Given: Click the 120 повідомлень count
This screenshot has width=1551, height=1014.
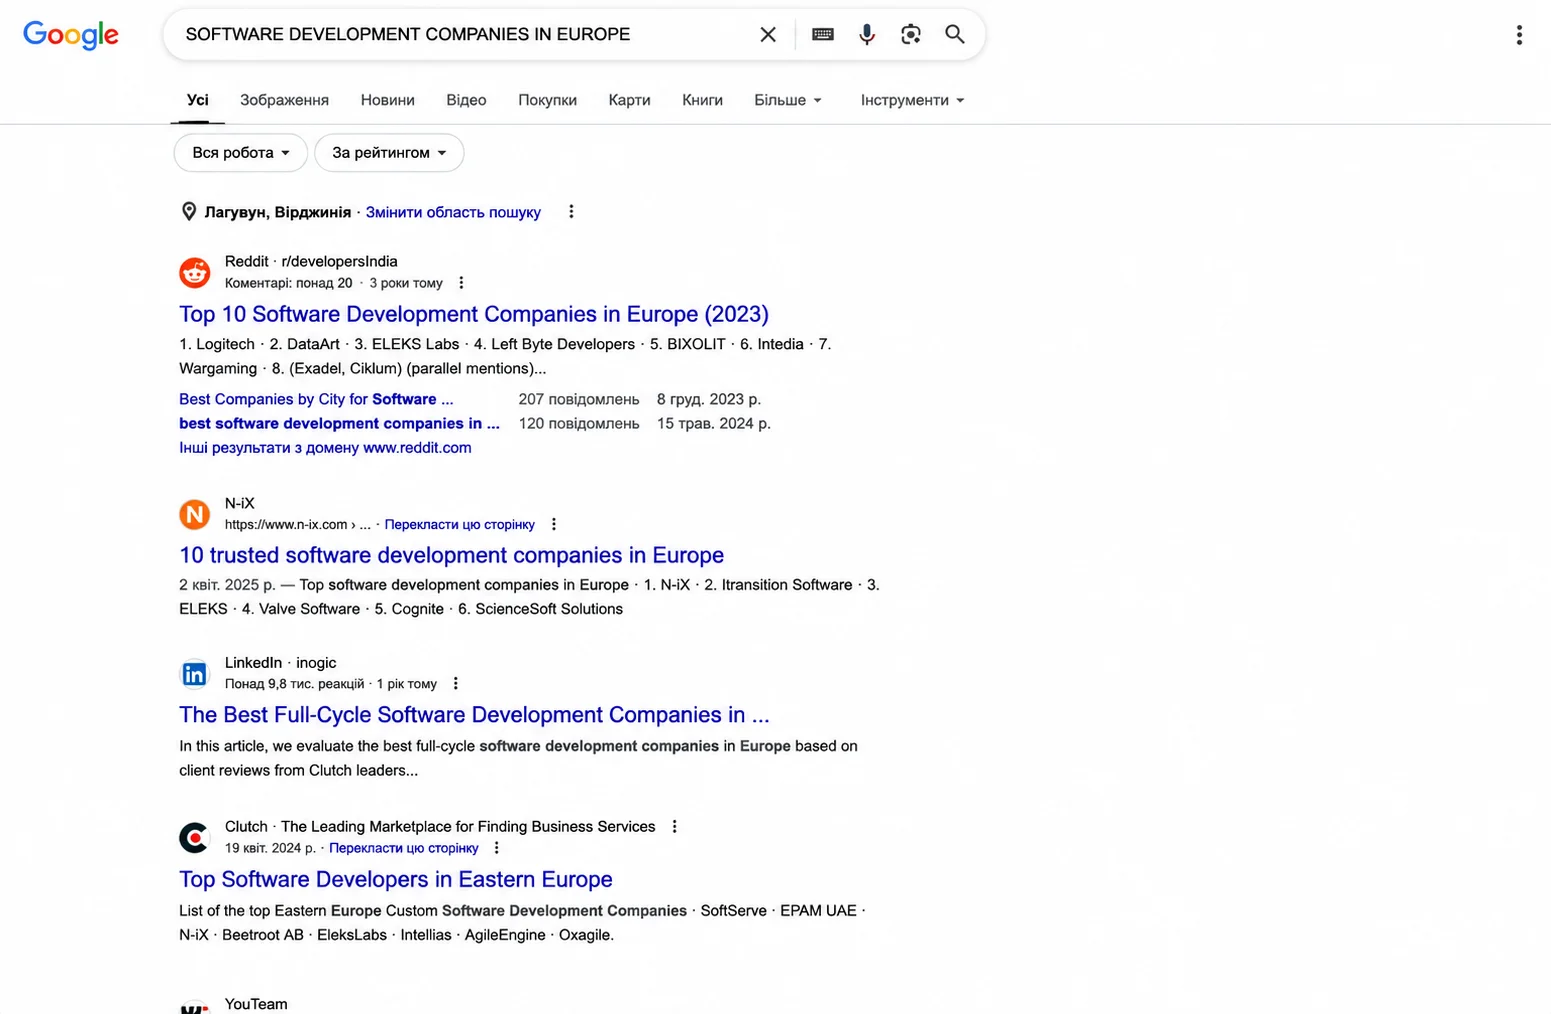Looking at the screenshot, I should point(579,423).
